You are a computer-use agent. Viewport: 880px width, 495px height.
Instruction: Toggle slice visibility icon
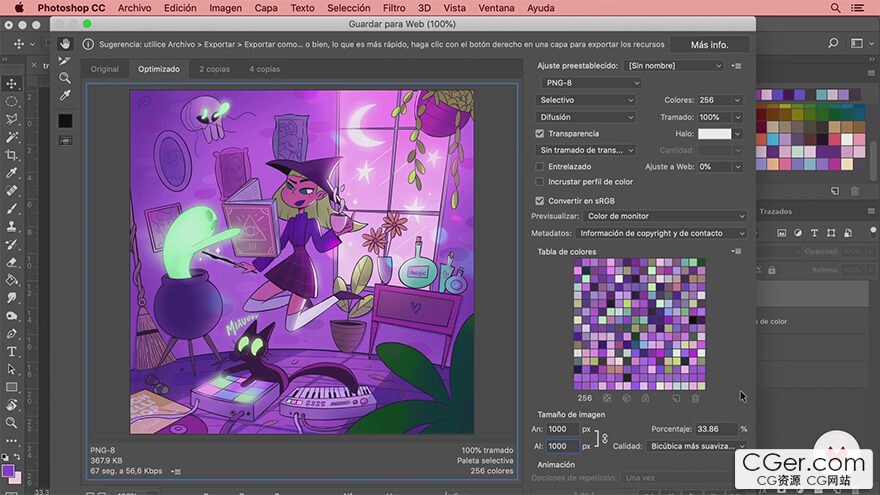pyautogui.click(x=65, y=140)
